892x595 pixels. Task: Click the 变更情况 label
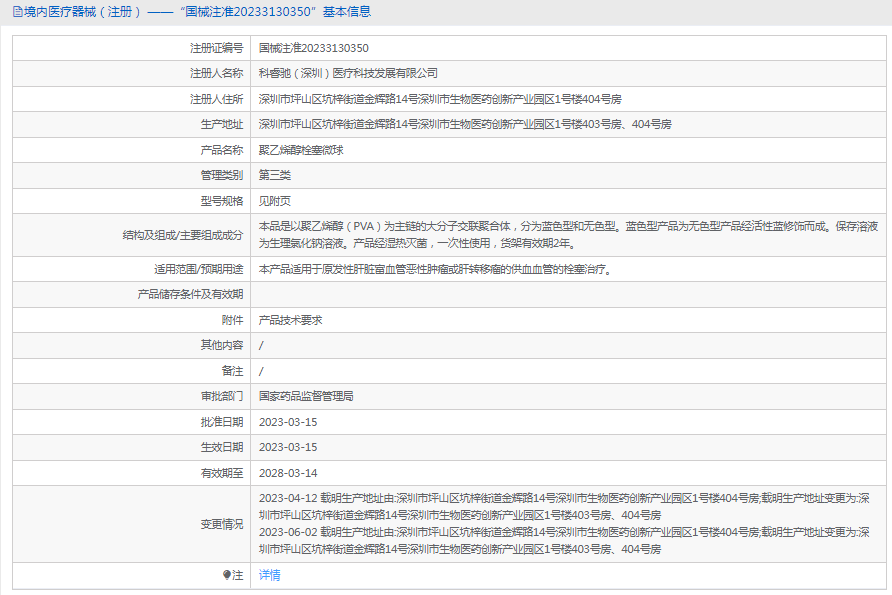pyautogui.click(x=222, y=524)
